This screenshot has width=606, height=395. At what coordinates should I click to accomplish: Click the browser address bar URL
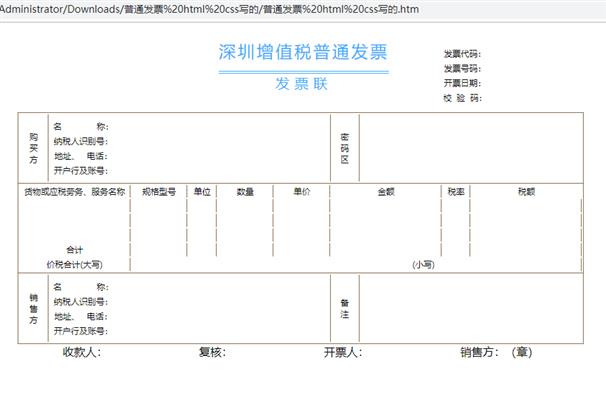(x=209, y=9)
